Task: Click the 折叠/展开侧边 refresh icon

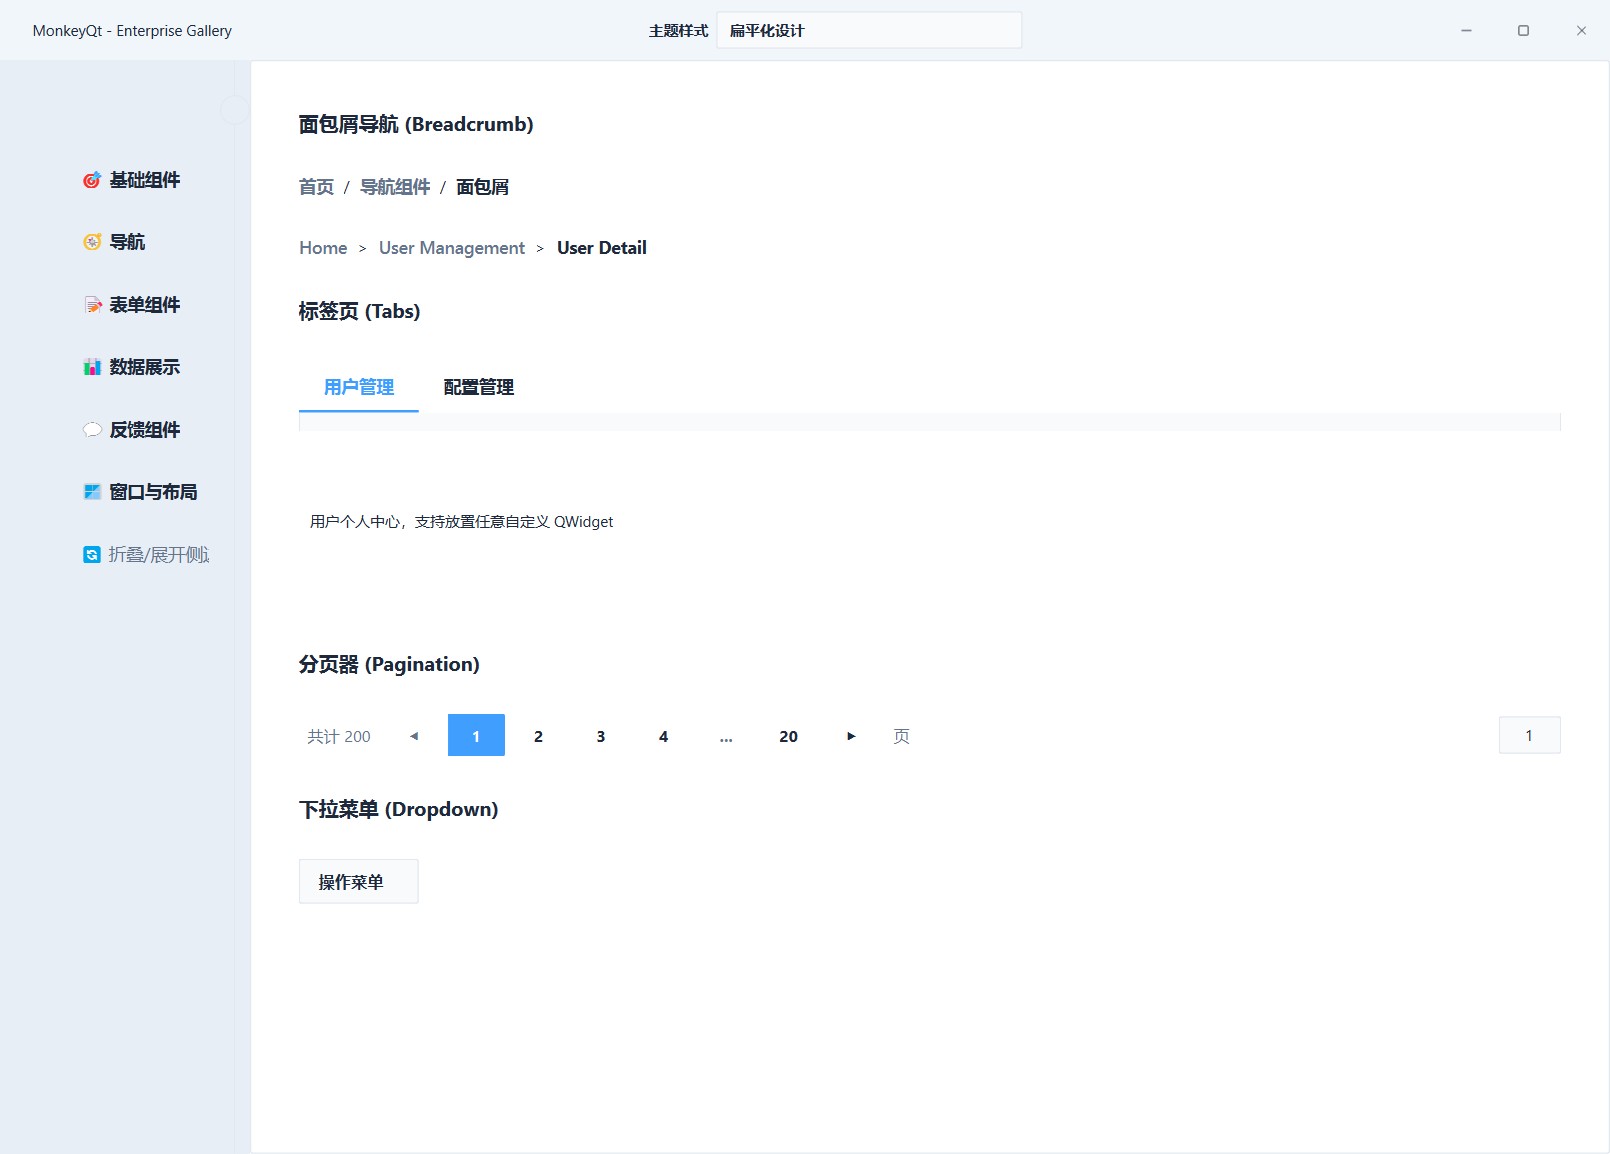Action: click(92, 555)
